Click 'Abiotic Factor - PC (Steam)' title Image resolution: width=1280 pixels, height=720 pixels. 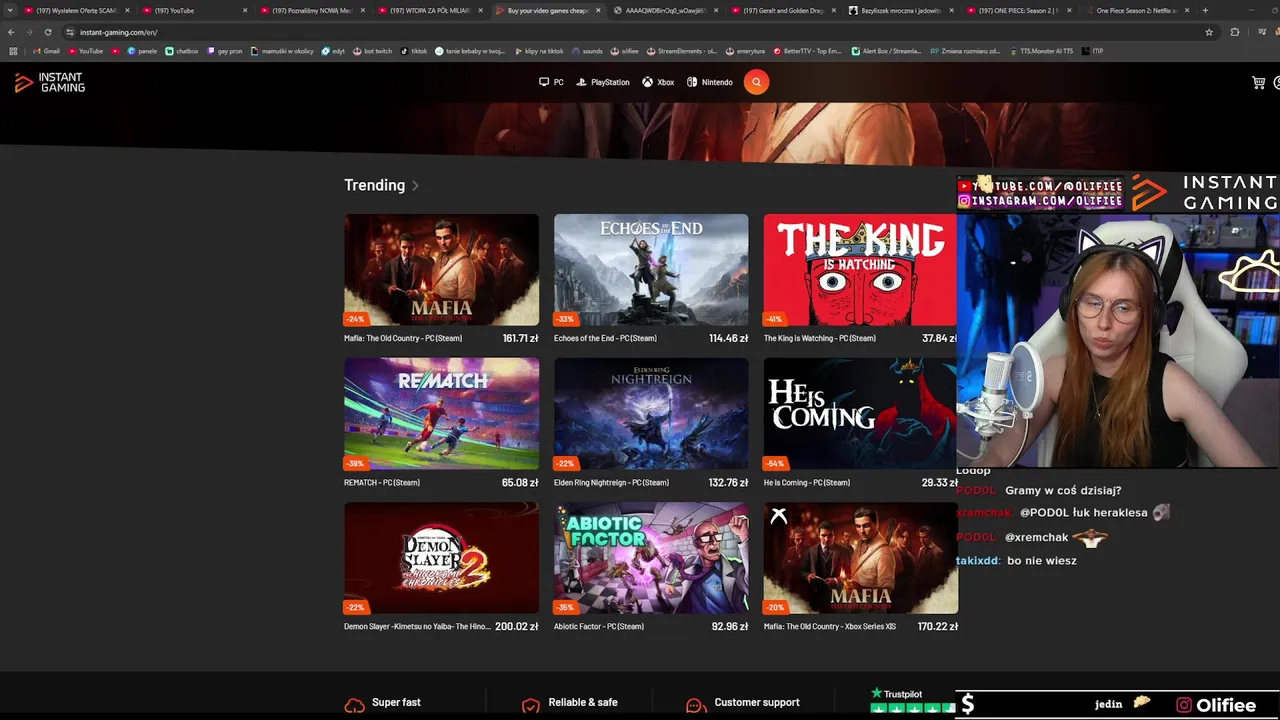point(599,626)
